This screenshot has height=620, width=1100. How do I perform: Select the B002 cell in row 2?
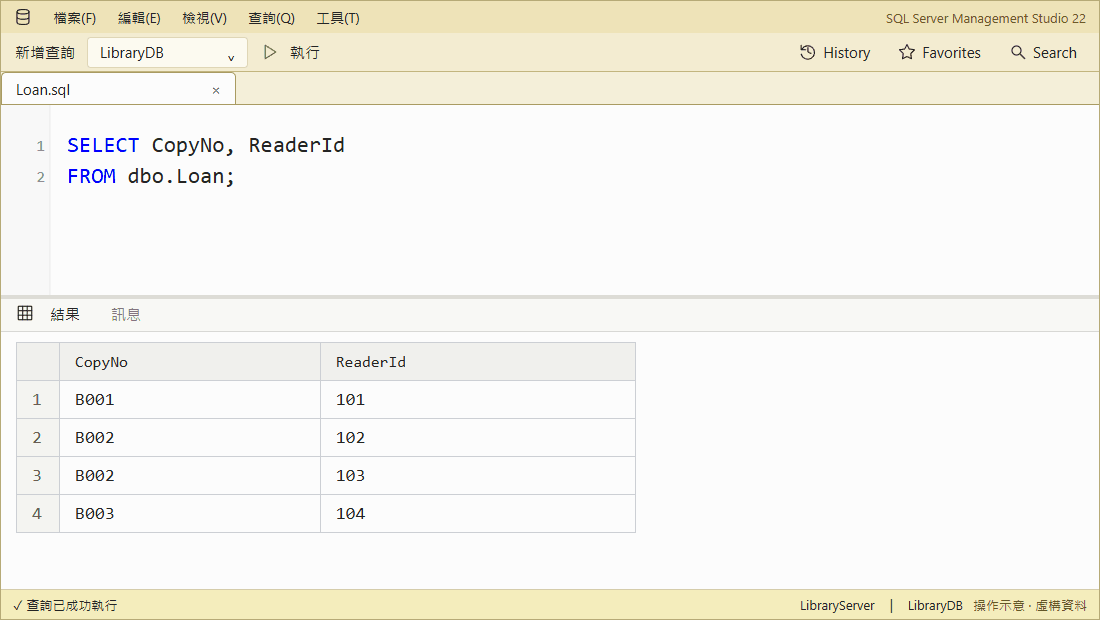click(x=190, y=438)
